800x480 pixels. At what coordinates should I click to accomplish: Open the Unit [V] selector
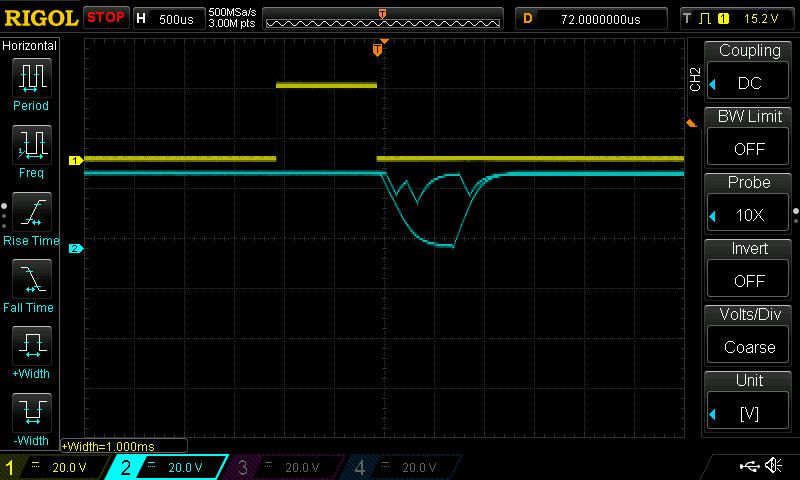coord(748,413)
